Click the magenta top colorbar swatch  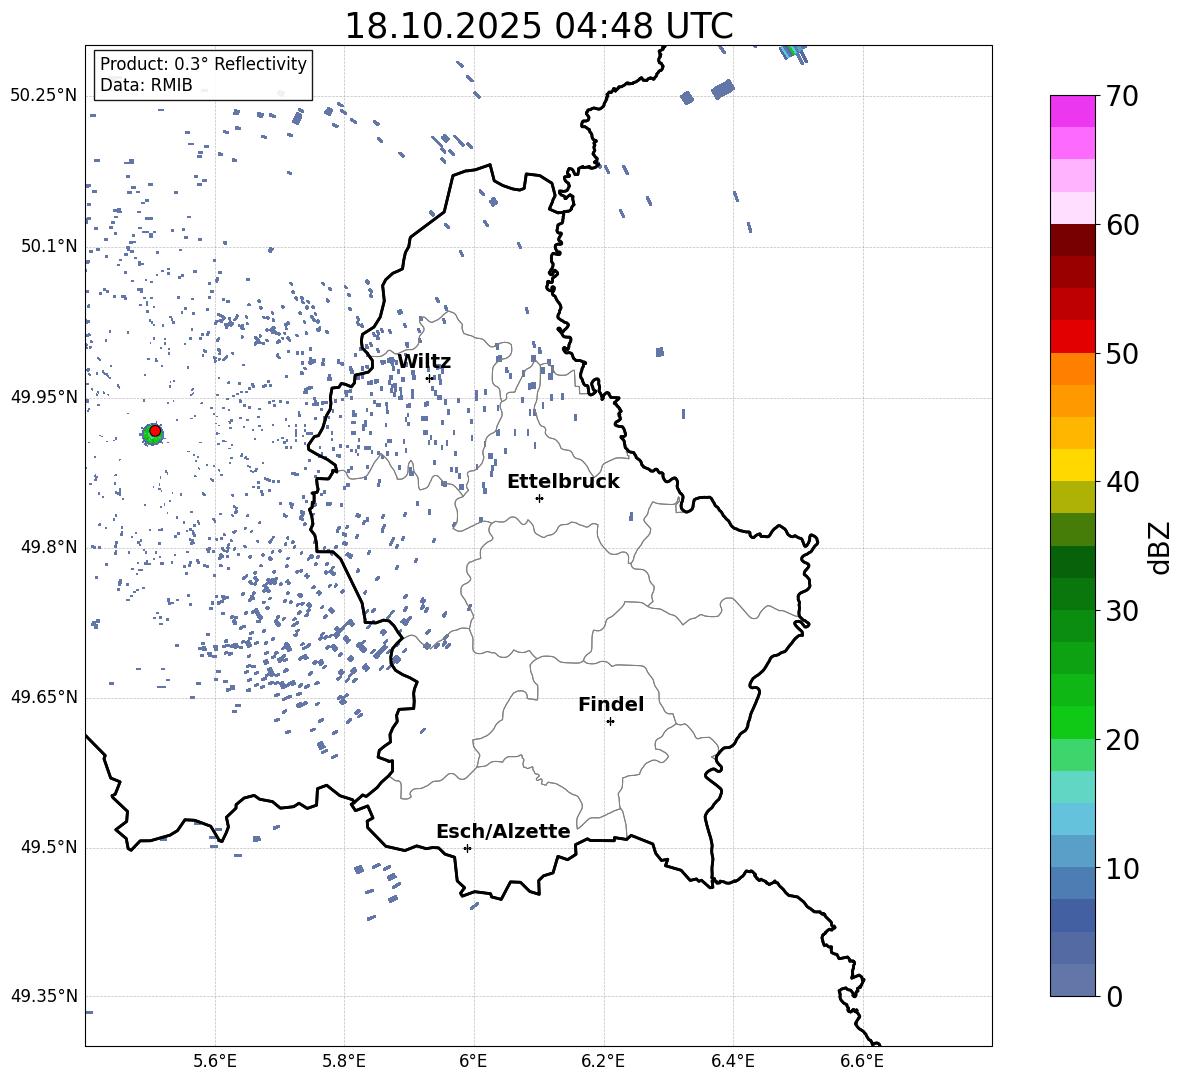pos(1073,111)
